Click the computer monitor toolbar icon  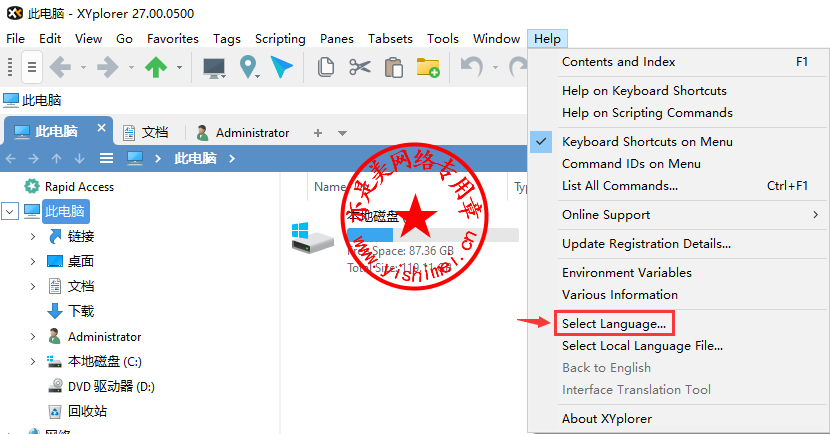(214, 68)
